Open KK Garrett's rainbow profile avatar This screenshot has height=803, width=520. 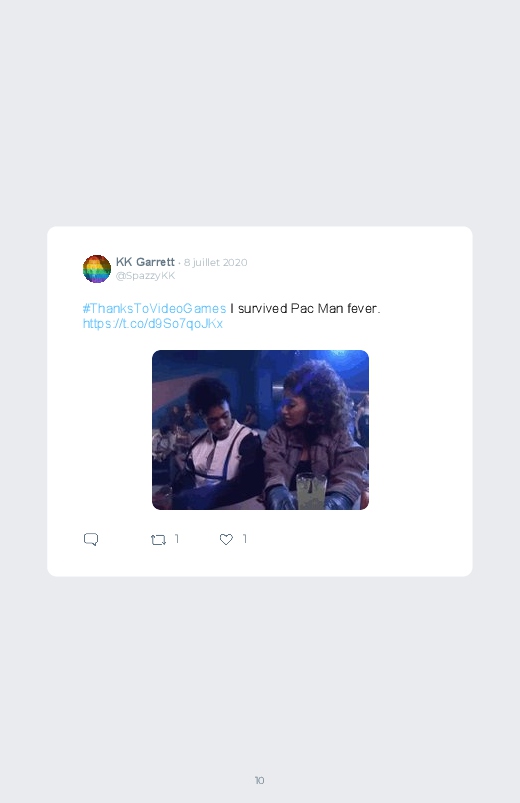click(97, 268)
